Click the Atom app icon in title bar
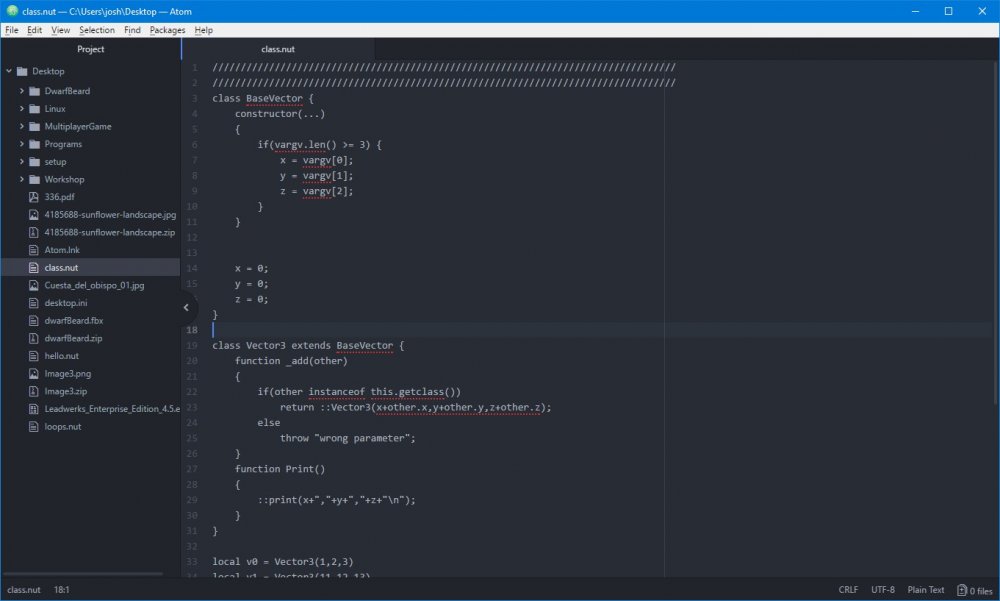 coord(11,11)
